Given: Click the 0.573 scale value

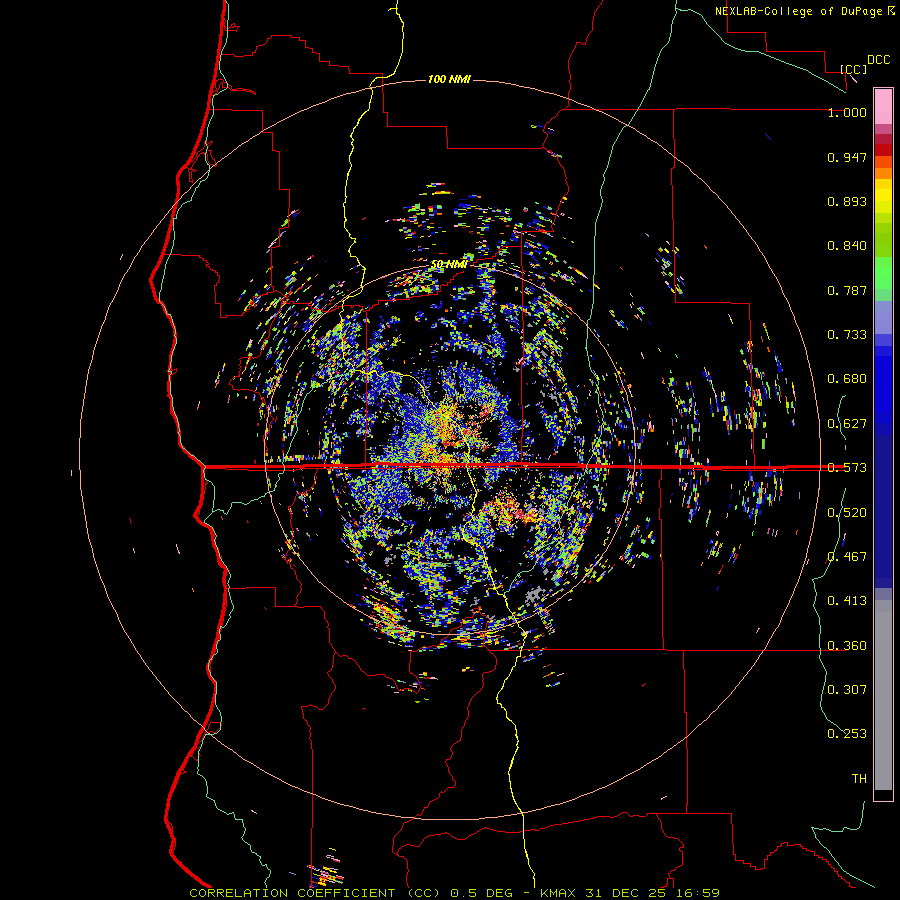Looking at the screenshot, I should coord(847,468).
